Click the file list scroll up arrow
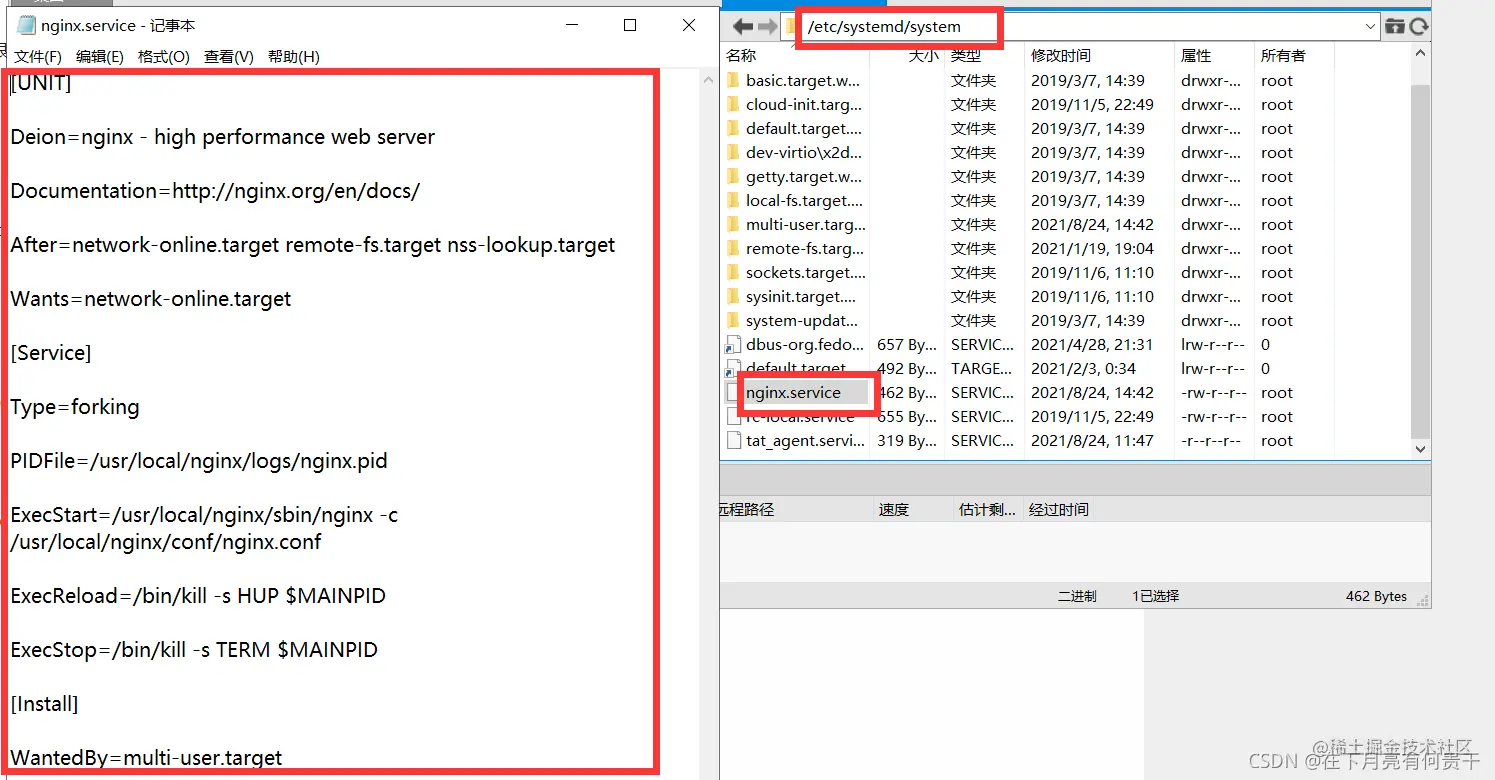This screenshot has height=780, width=1495. 1420,56
